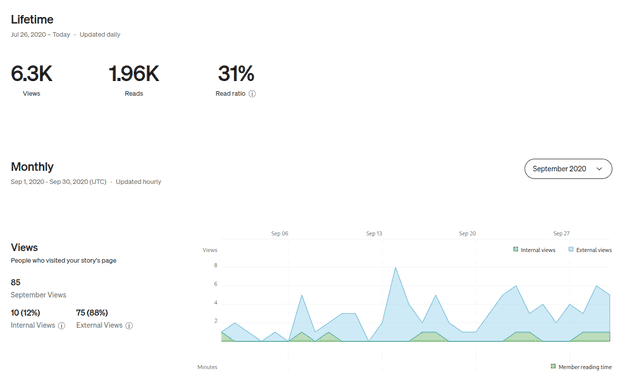Click the Internal views legend label
The image size is (630, 377).
(x=538, y=250)
